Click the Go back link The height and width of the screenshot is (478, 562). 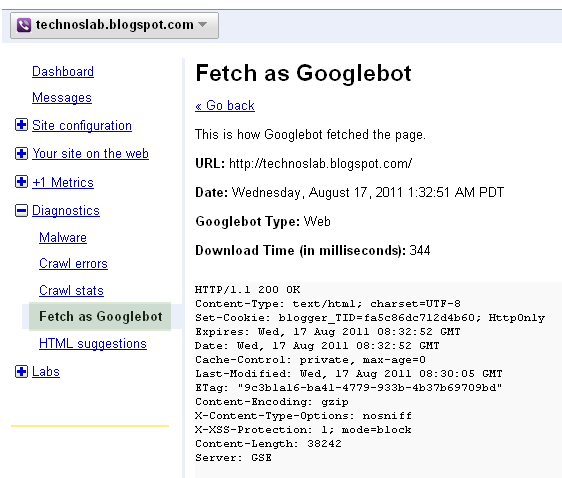[225, 105]
